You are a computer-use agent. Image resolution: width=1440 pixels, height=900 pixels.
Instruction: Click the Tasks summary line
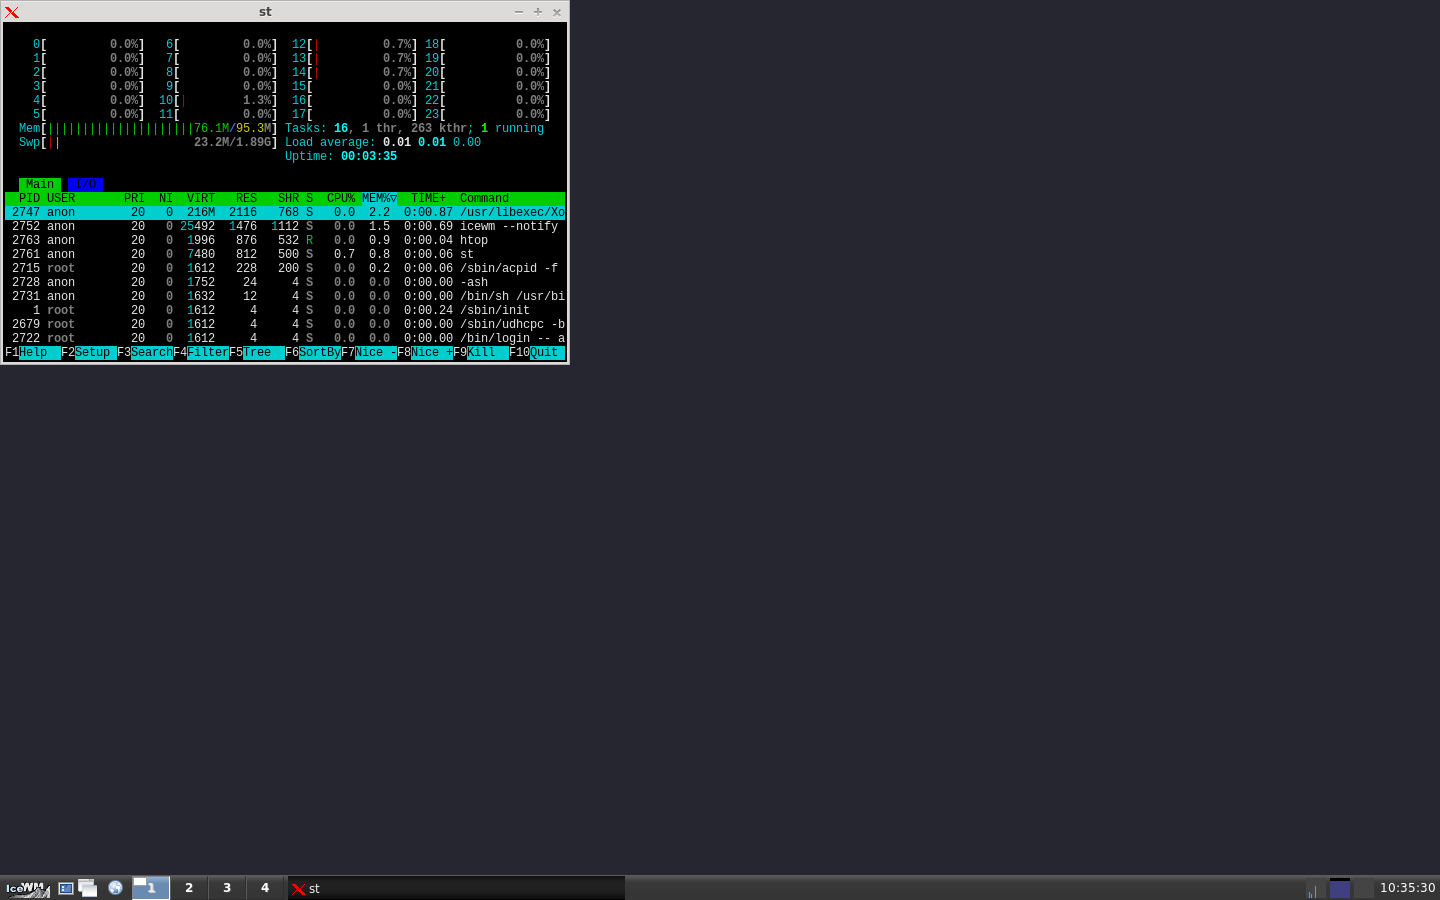415,129
